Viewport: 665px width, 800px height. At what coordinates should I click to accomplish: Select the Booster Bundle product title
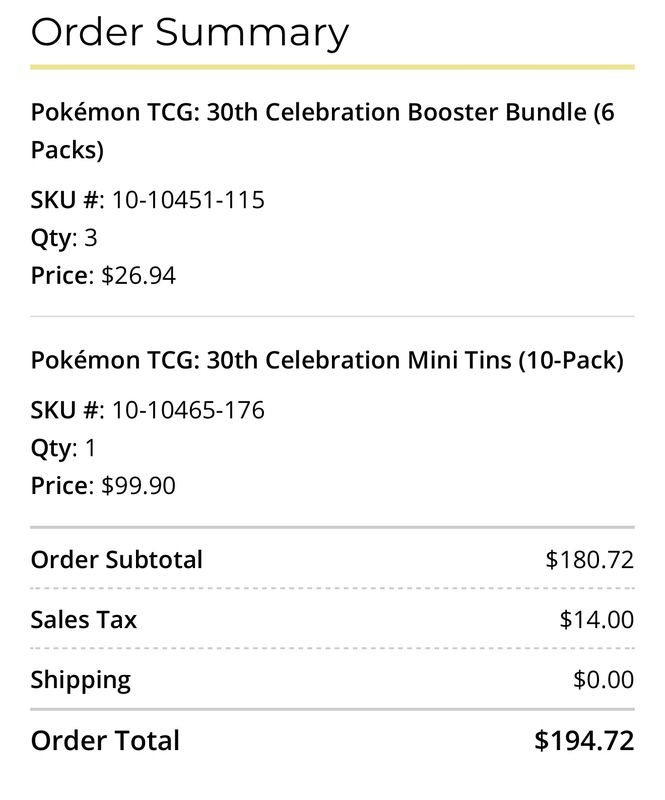[323, 131]
